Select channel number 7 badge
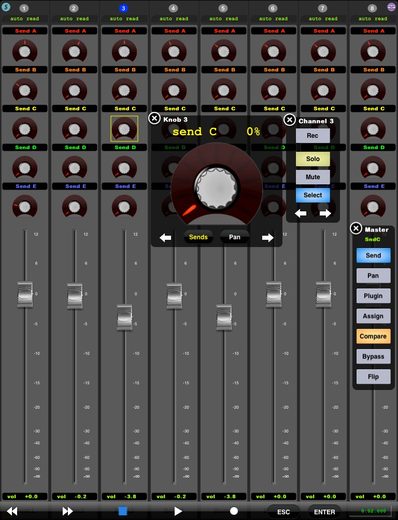Viewport: 398px width, 520px height. [322, 8]
